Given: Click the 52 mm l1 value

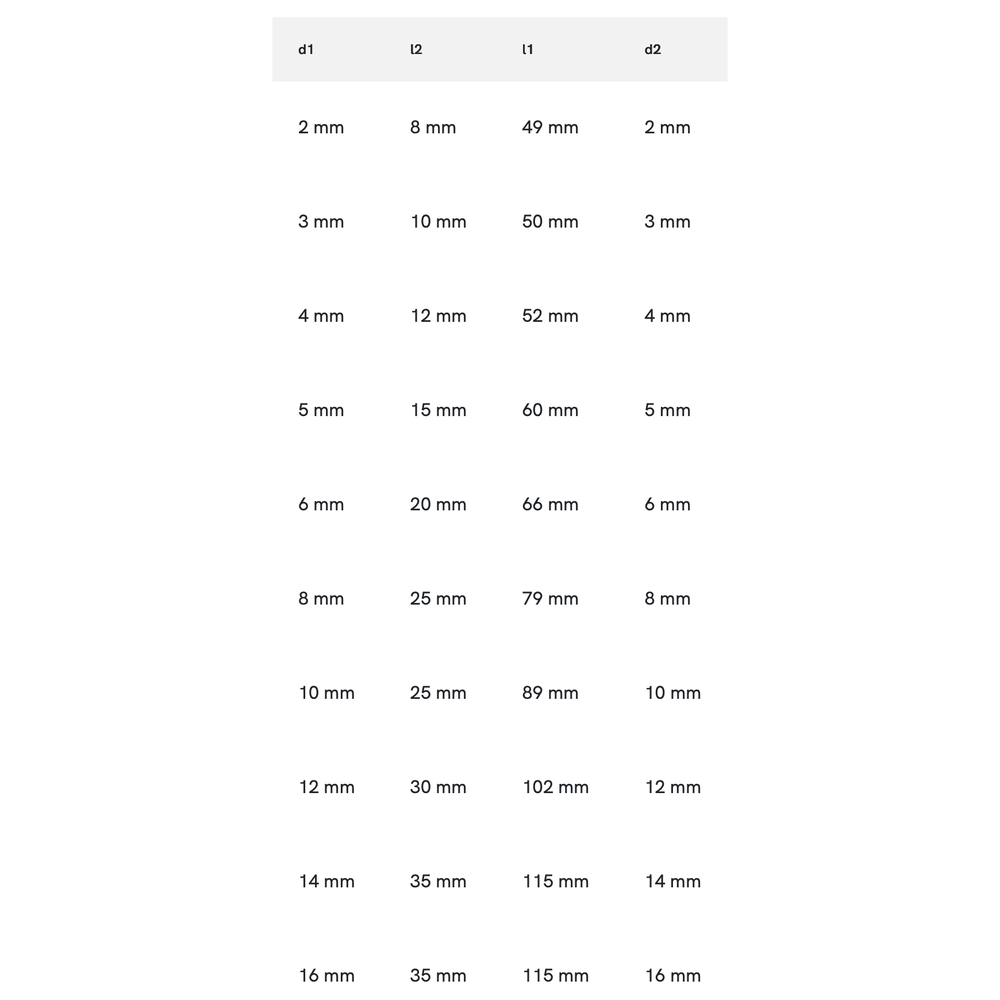Looking at the screenshot, I should 550,316.
